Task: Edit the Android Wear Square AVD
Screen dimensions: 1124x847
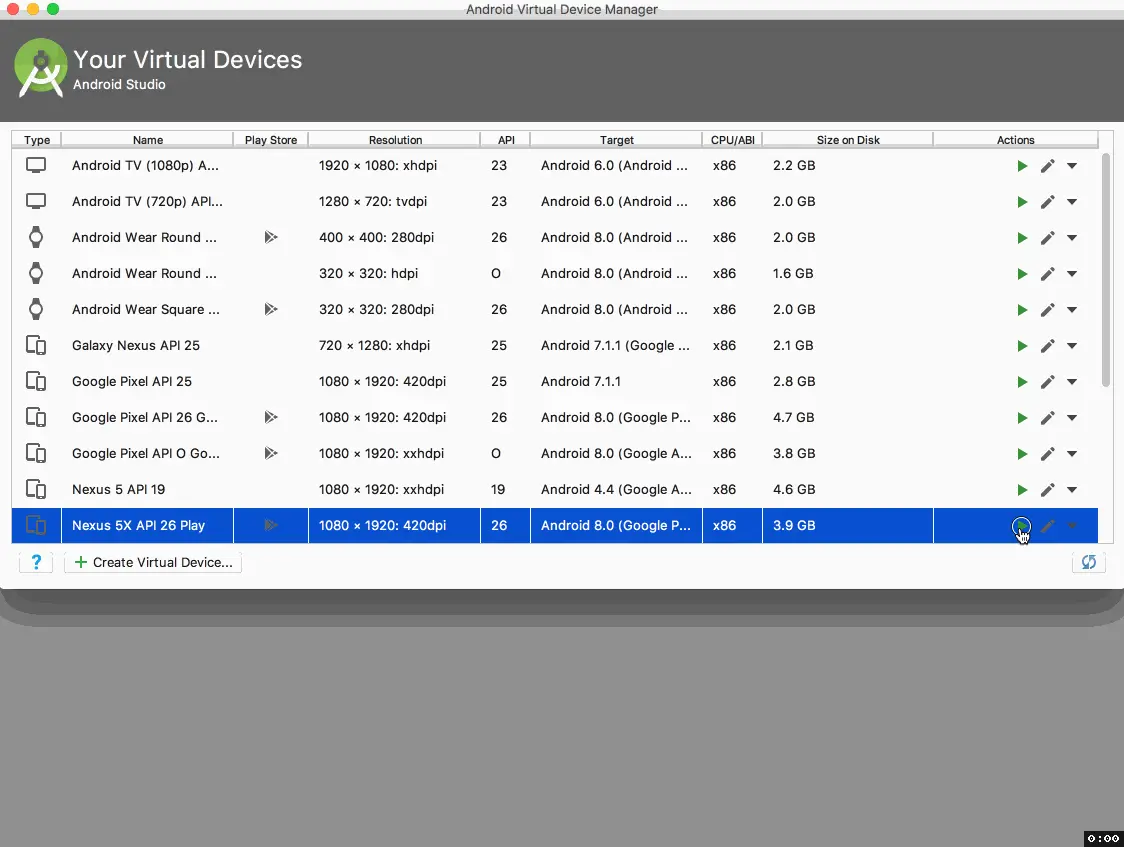Action: tap(1047, 310)
